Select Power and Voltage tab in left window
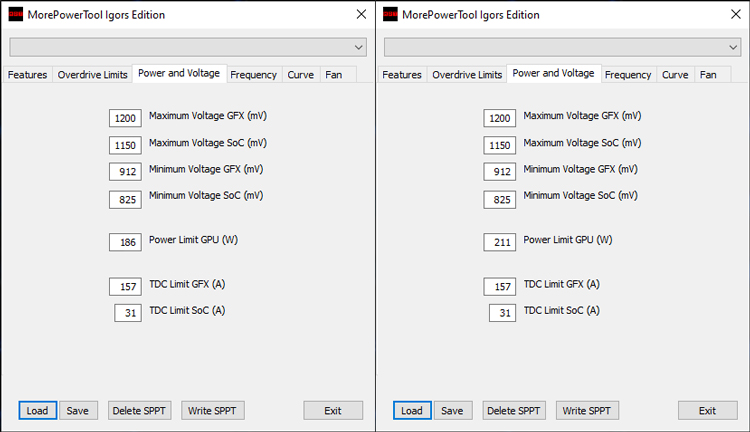This screenshot has height=432, width=750. (179, 73)
